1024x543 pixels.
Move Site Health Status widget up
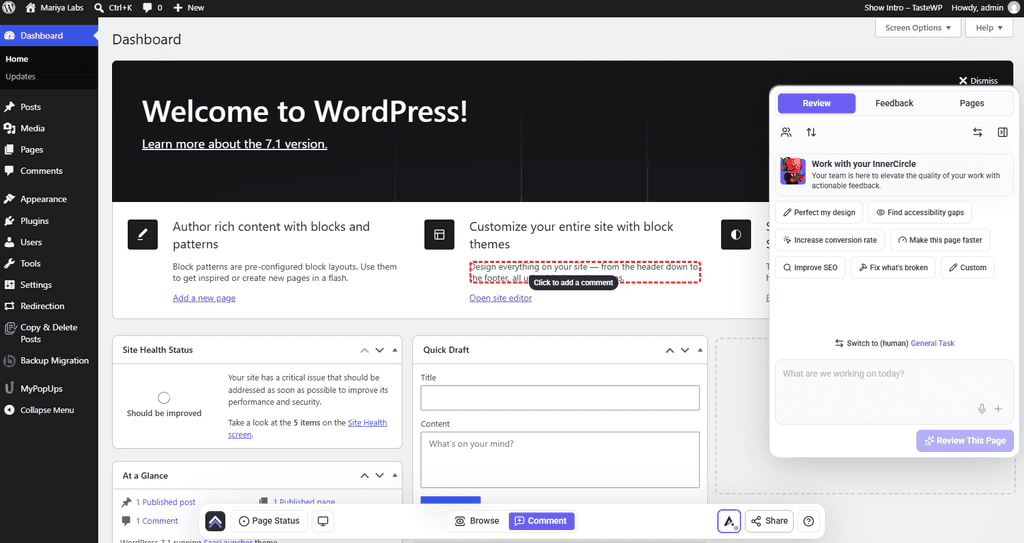[364, 350]
